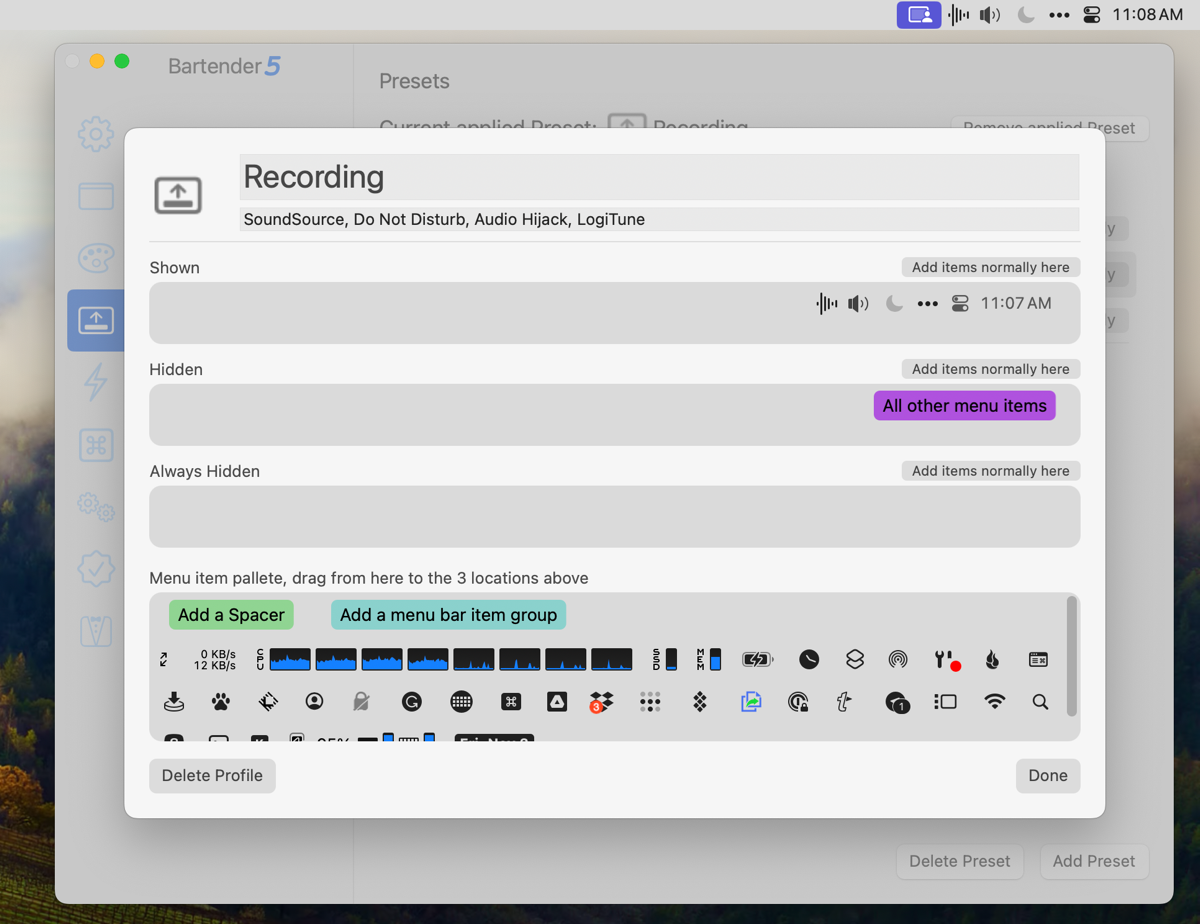The height and width of the screenshot is (924, 1200).
Task: Click the magnifying glass search icon in palette
Action: pyautogui.click(x=1040, y=702)
